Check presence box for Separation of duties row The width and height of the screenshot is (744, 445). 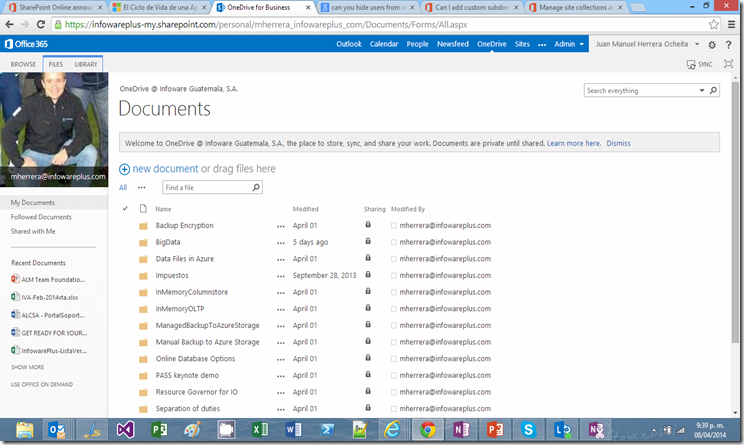click(x=394, y=409)
